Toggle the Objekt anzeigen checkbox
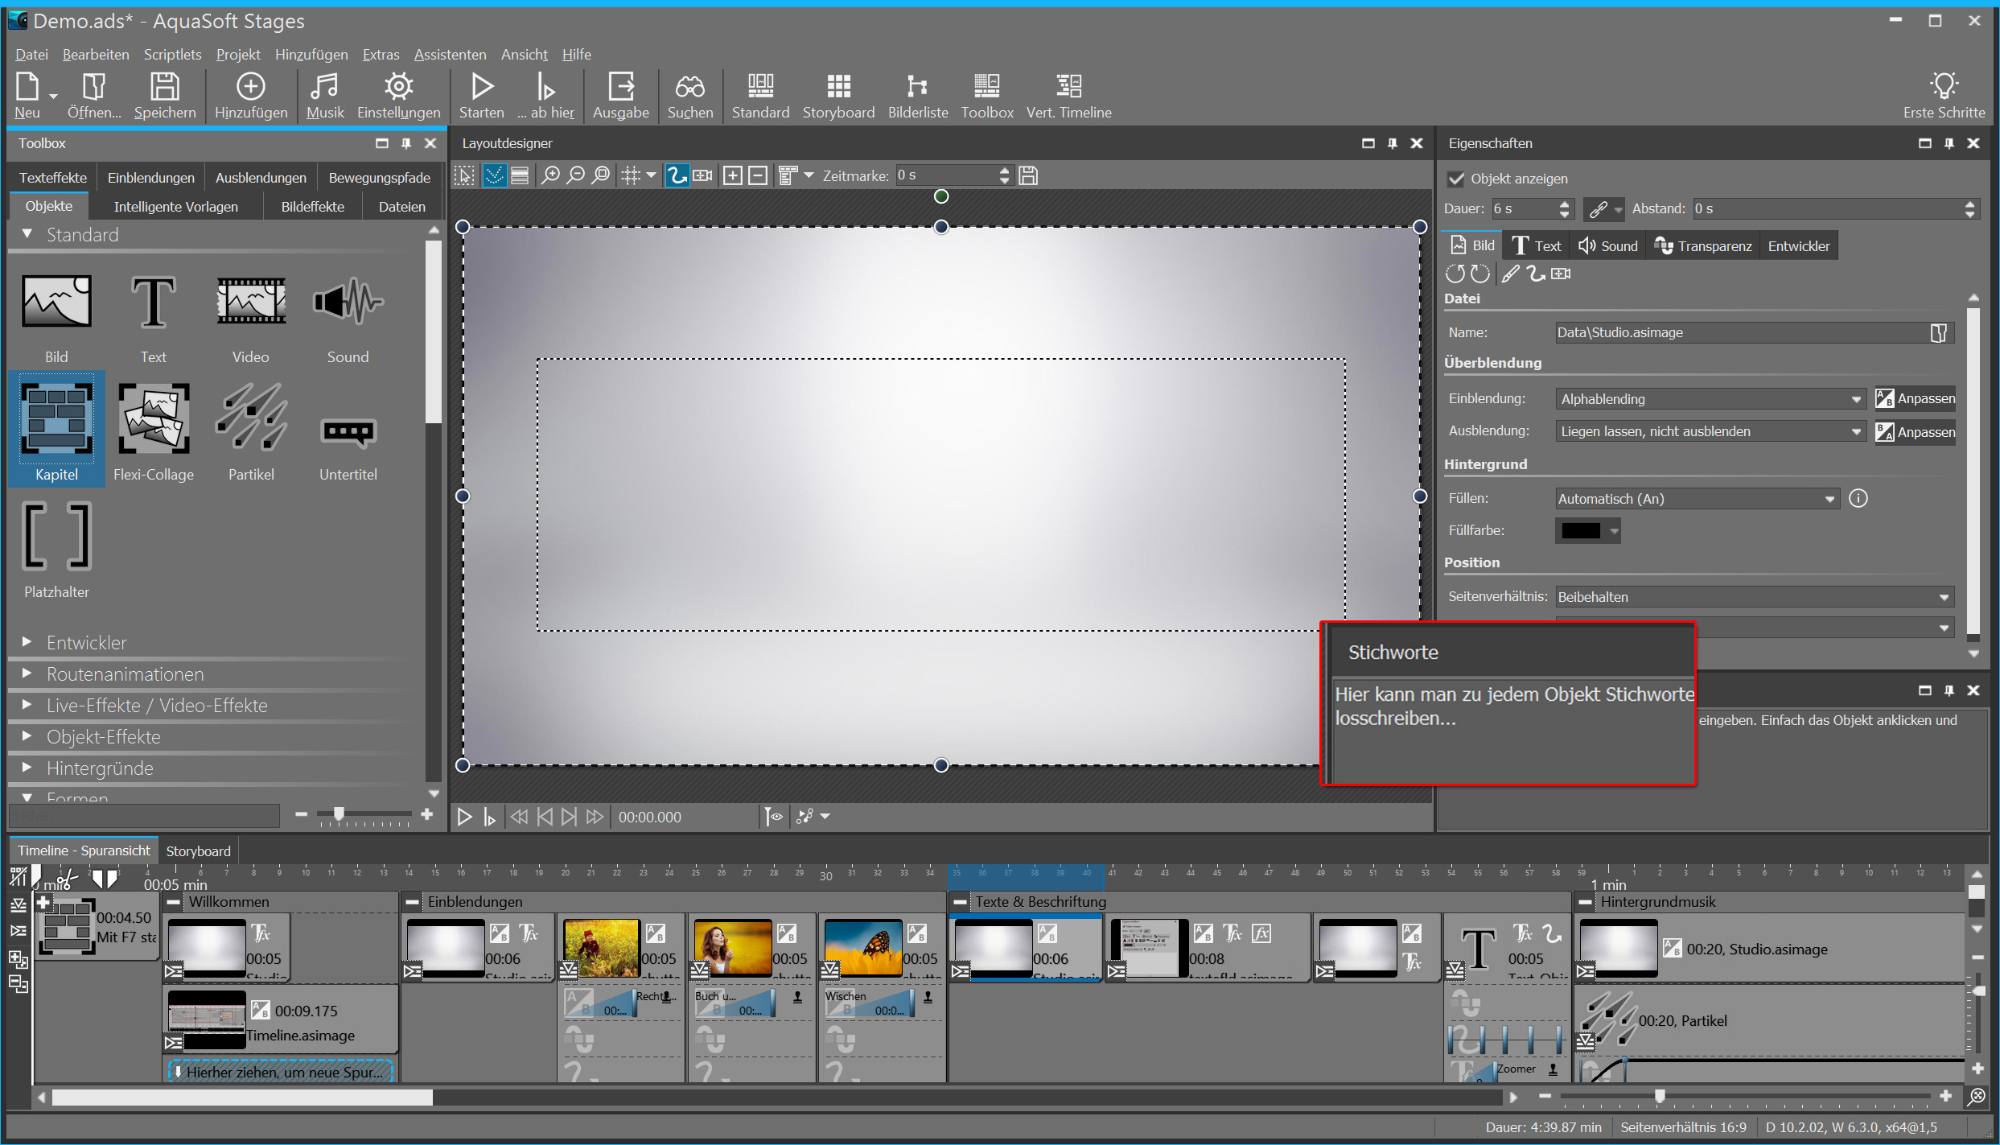Screen dimensions: 2000x1145 tap(1456, 179)
